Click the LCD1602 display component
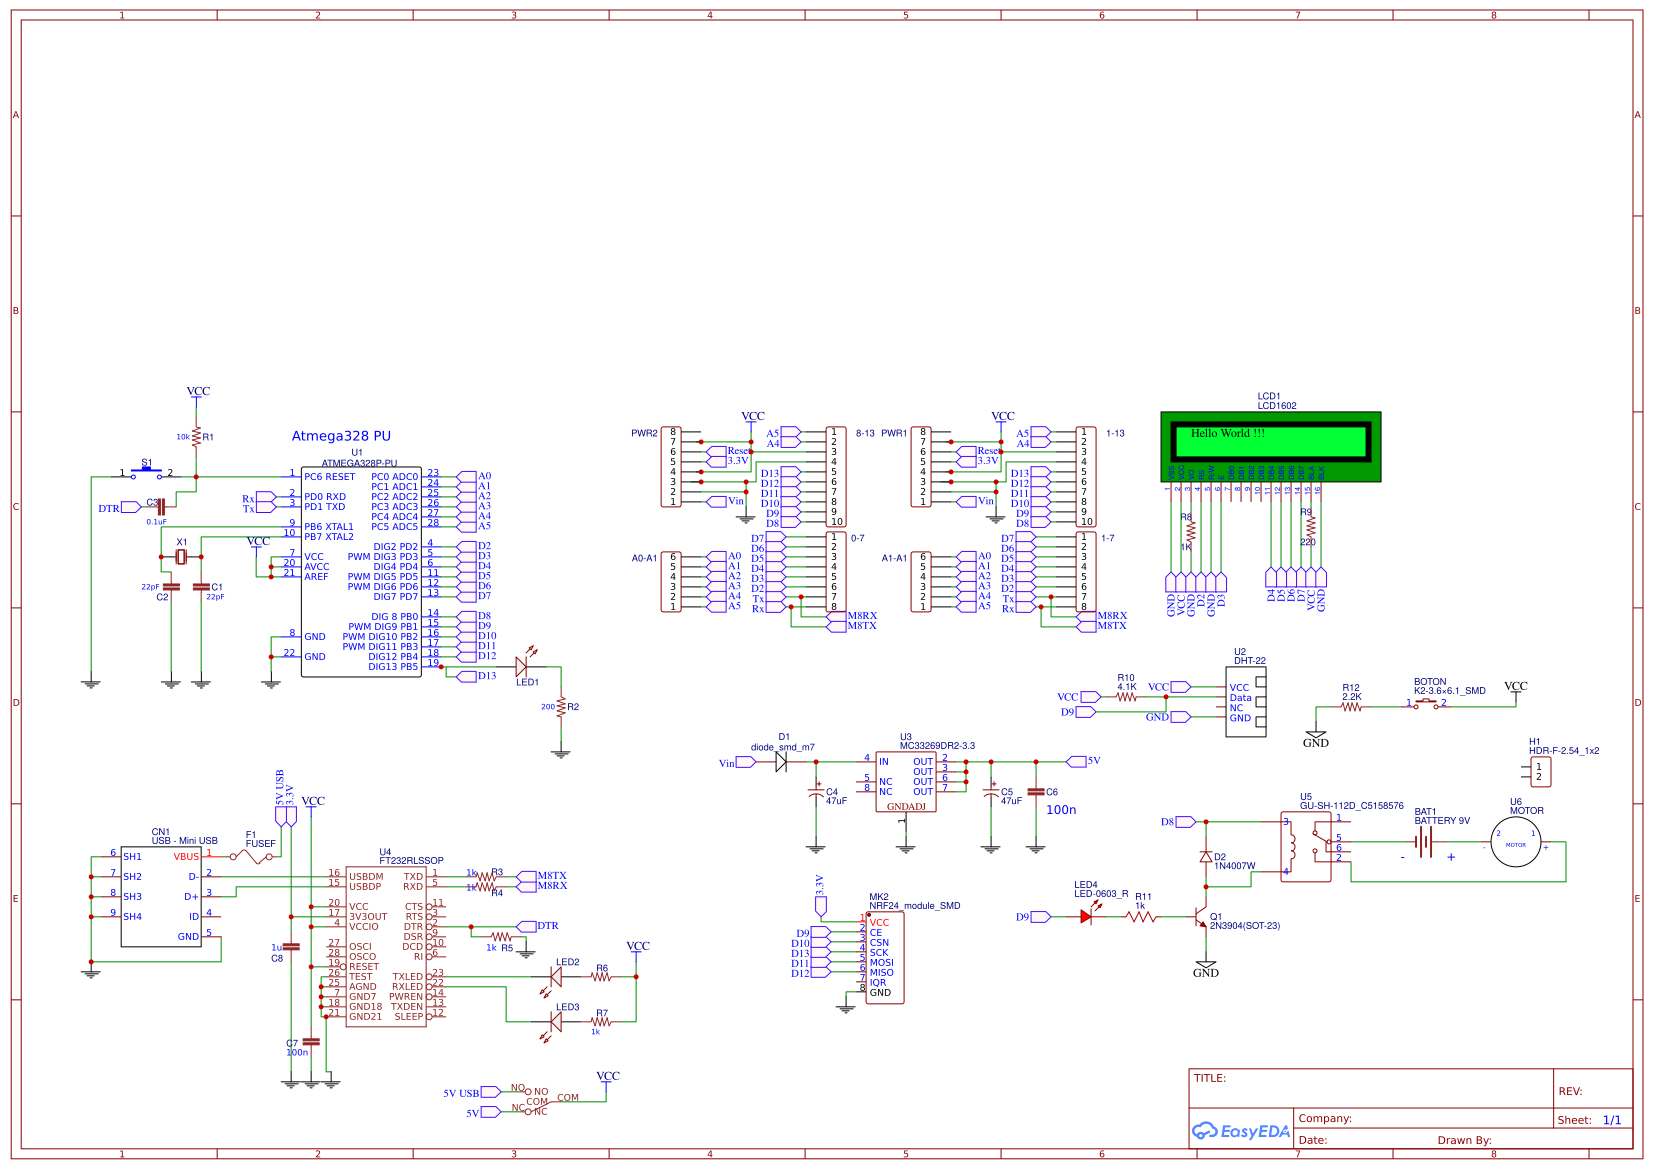The width and height of the screenshot is (1653, 1170). coord(1270,447)
